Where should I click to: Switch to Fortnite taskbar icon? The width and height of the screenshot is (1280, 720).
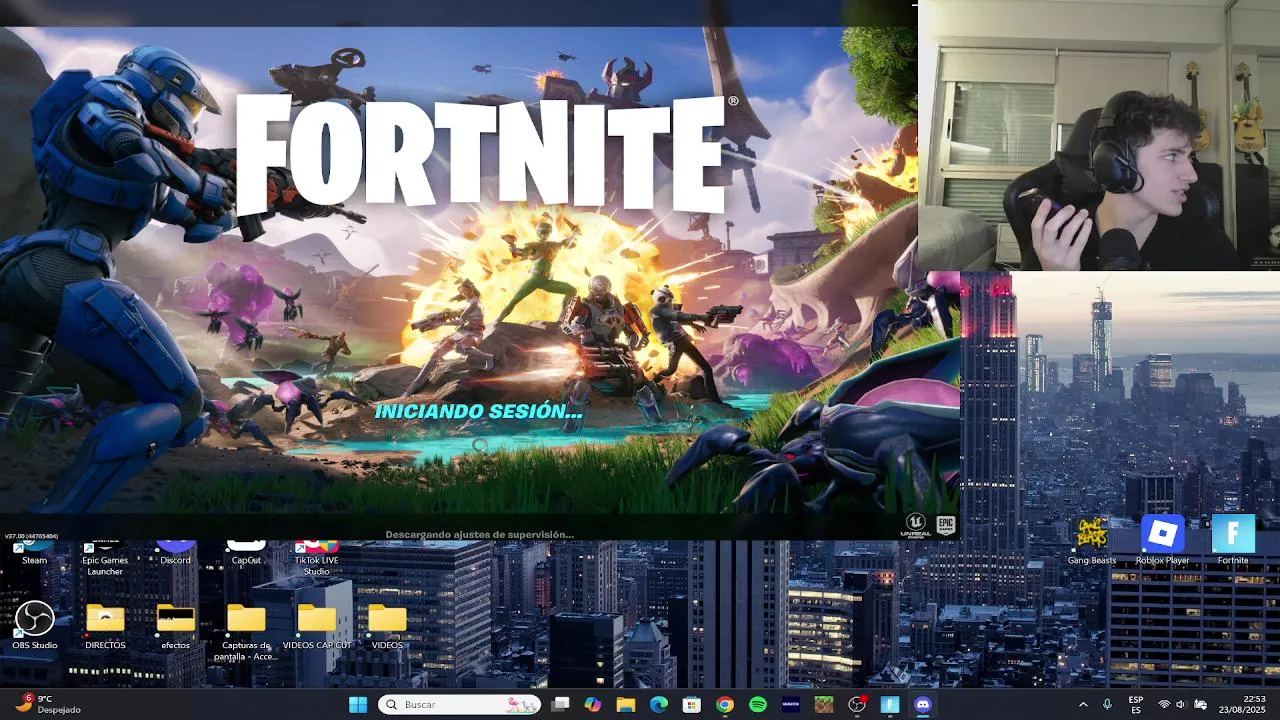889,704
